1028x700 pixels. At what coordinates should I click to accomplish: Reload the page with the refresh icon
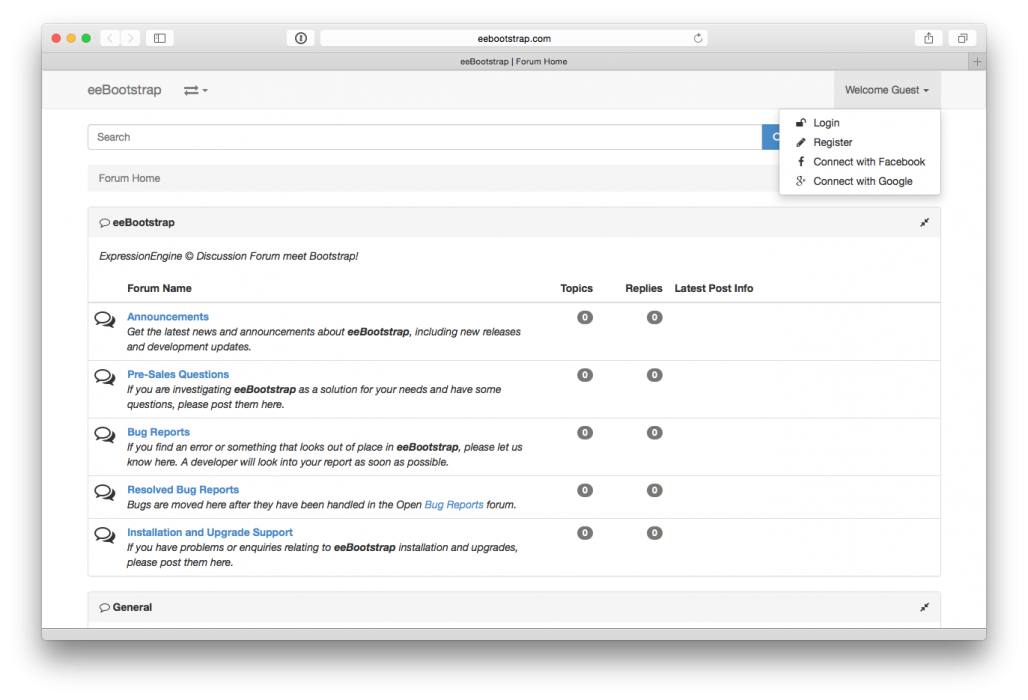pos(698,38)
